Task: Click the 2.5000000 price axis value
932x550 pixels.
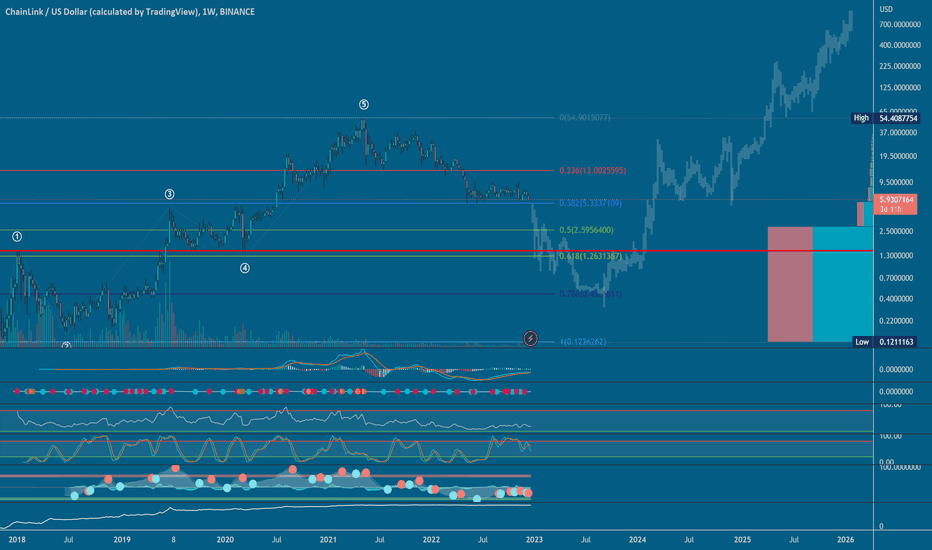Action: 896,231
